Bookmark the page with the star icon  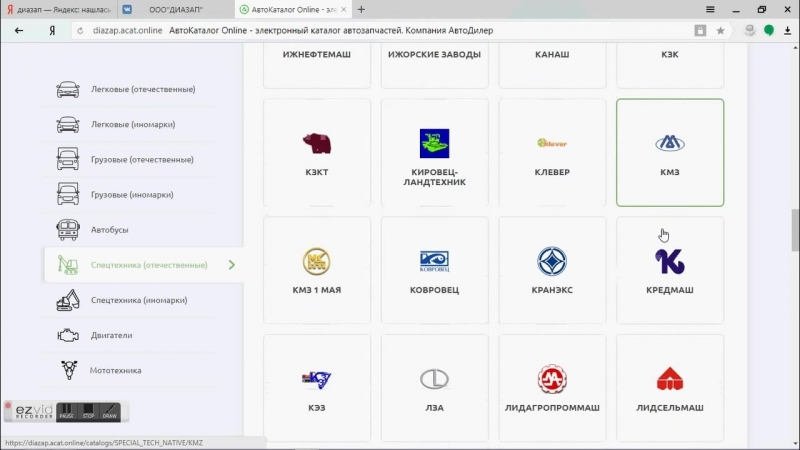720,30
